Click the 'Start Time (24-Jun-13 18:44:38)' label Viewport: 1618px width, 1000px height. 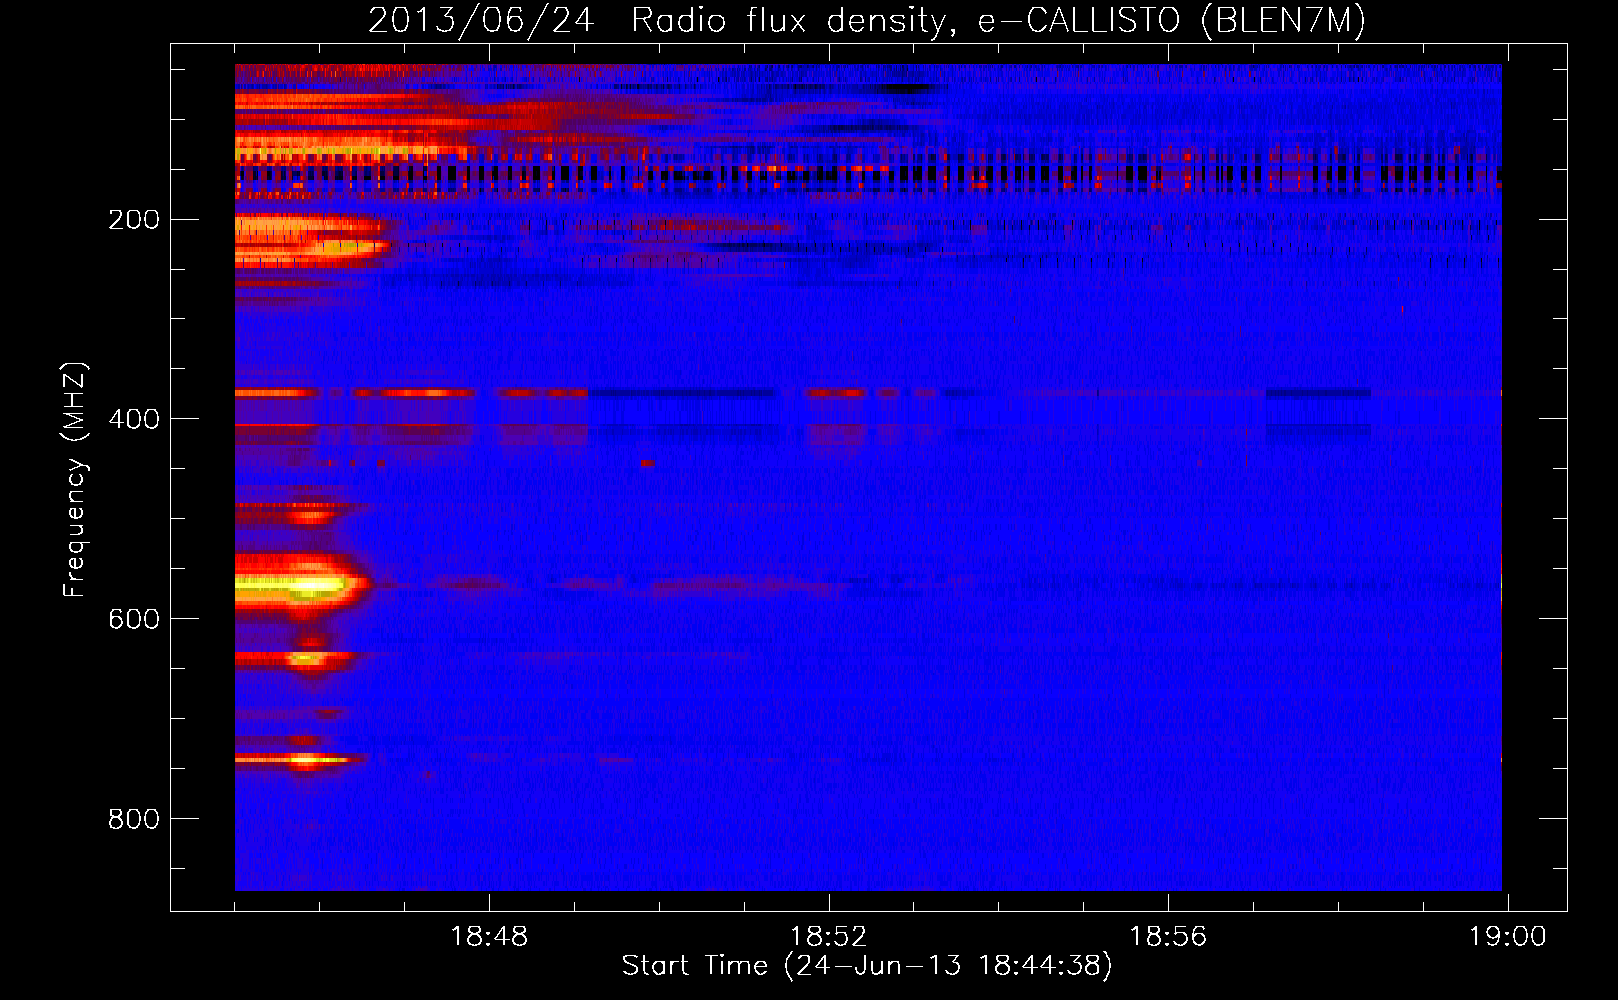pos(867,966)
